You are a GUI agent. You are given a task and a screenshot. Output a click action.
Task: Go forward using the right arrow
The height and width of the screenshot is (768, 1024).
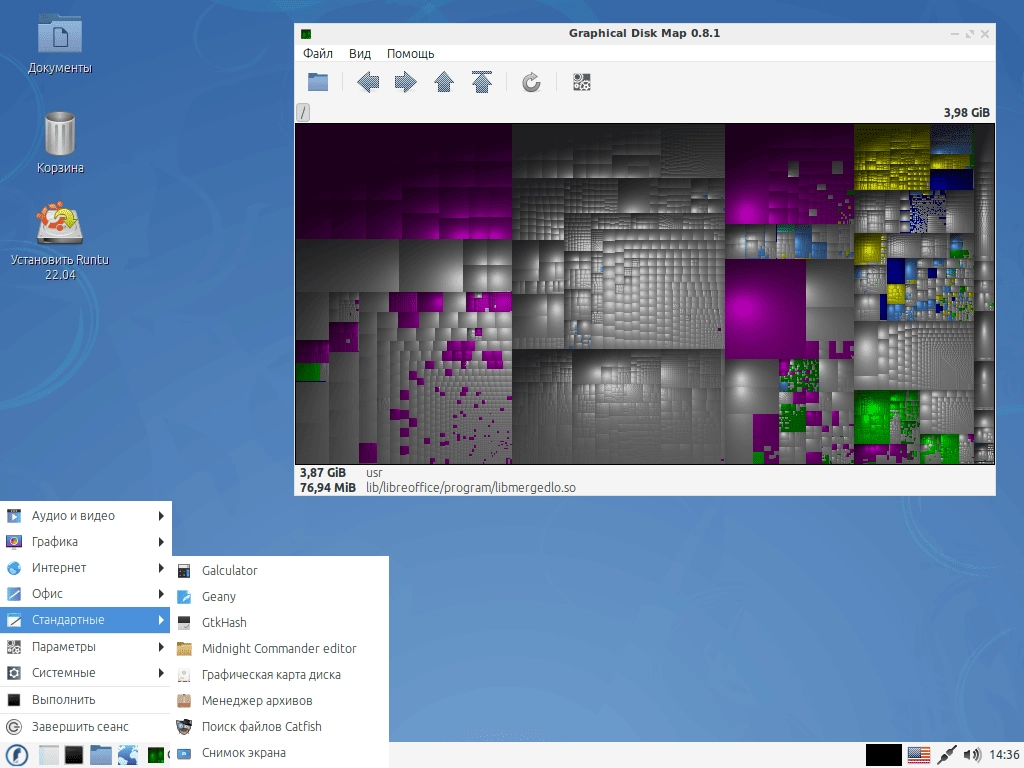[406, 82]
